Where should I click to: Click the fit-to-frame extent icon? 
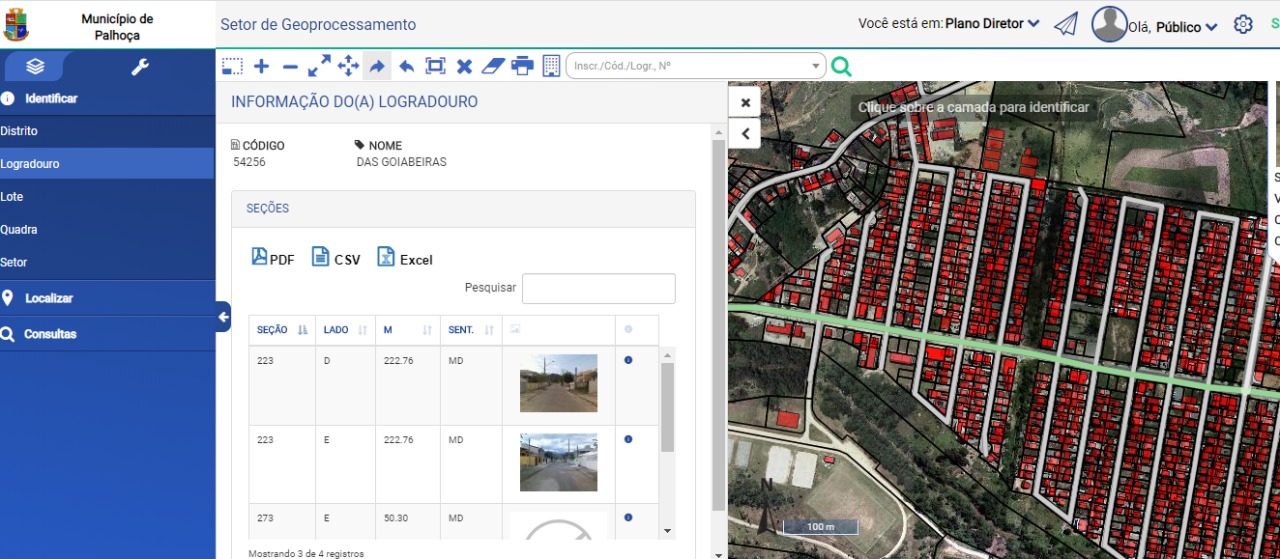(x=435, y=66)
